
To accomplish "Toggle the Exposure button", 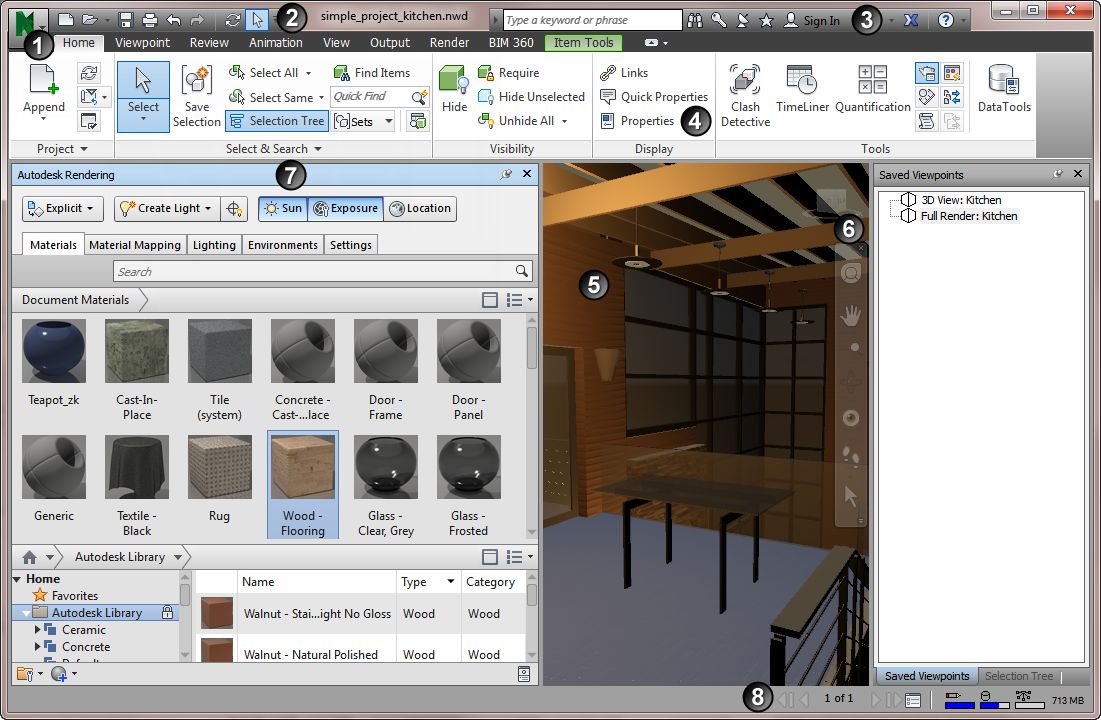I will click(345, 208).
